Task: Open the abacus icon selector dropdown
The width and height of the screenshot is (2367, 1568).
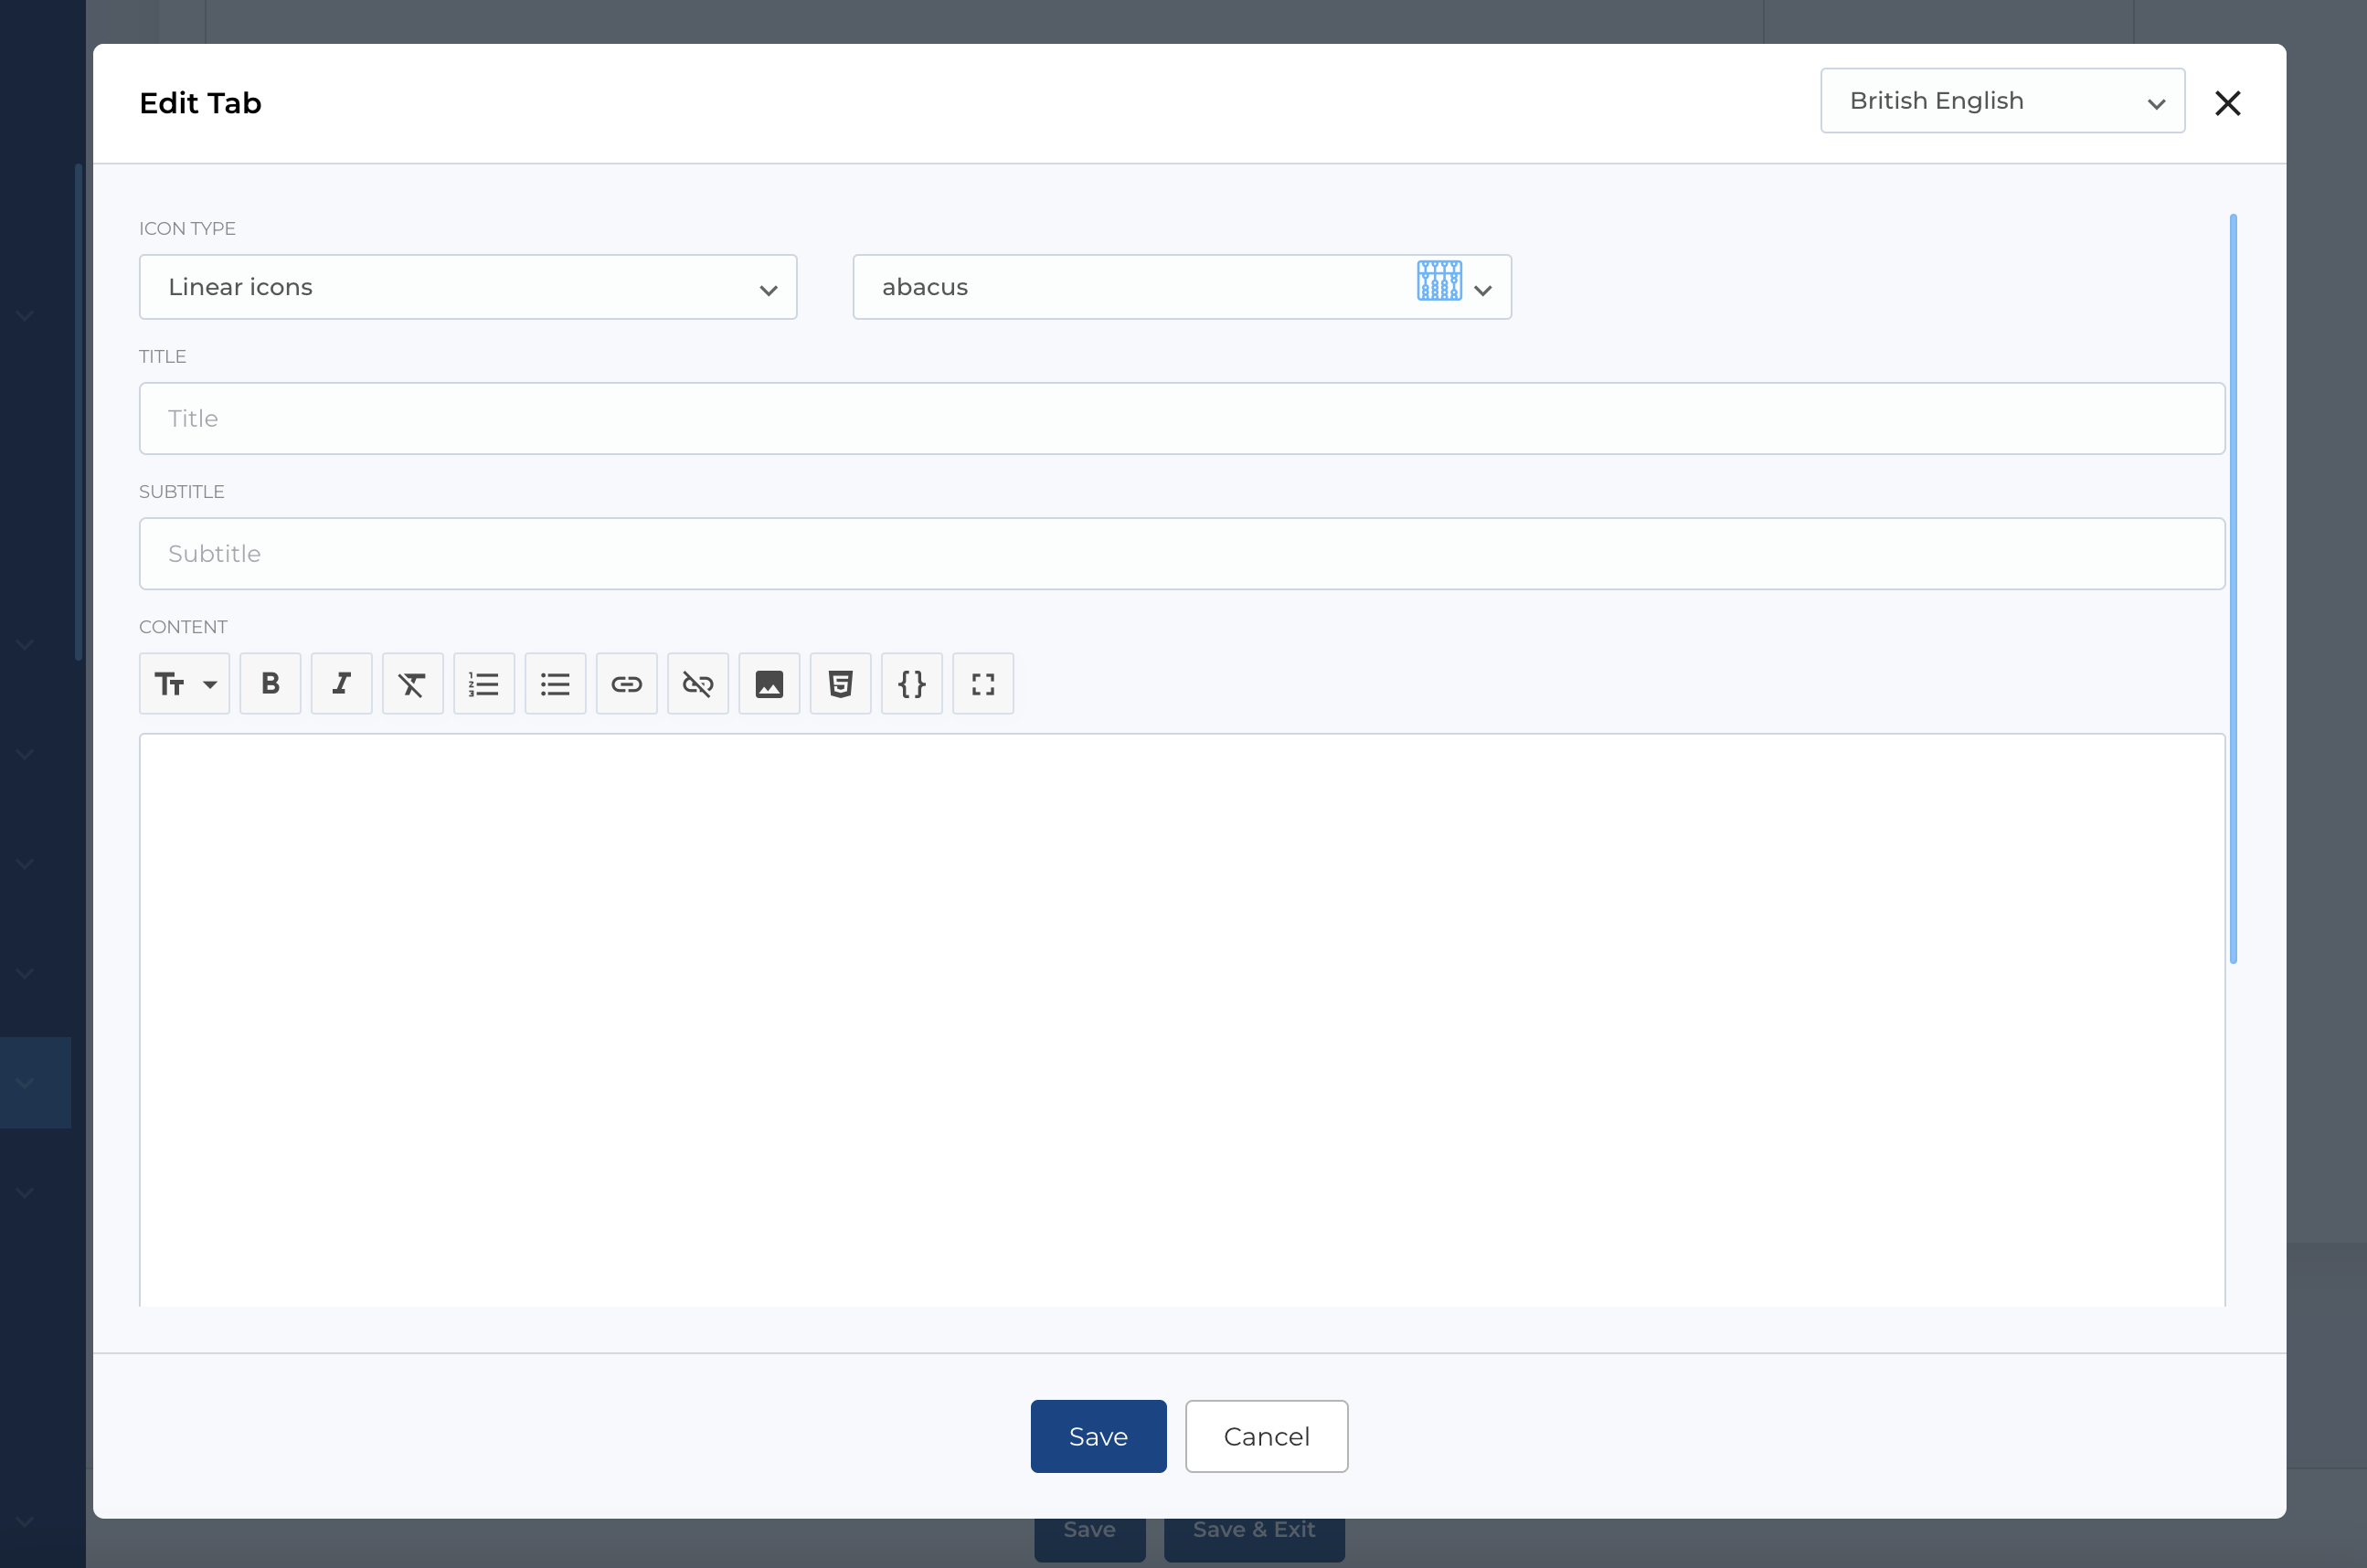Action: 1181,287
